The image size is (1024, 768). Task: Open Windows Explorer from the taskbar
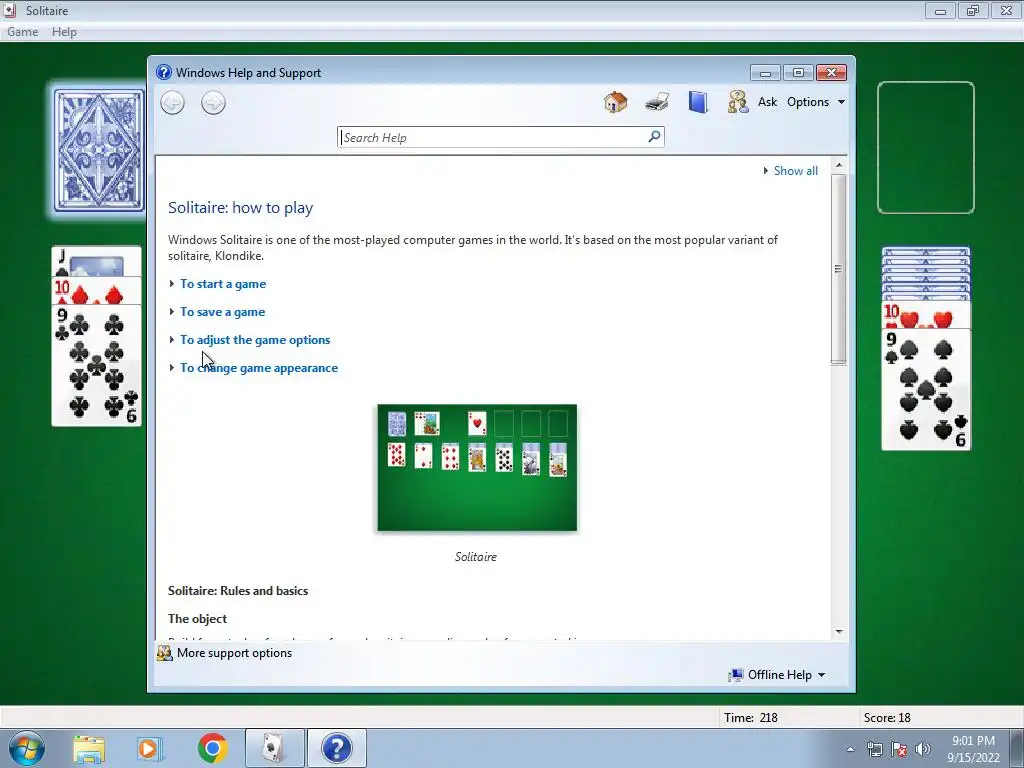coord(89,748)
